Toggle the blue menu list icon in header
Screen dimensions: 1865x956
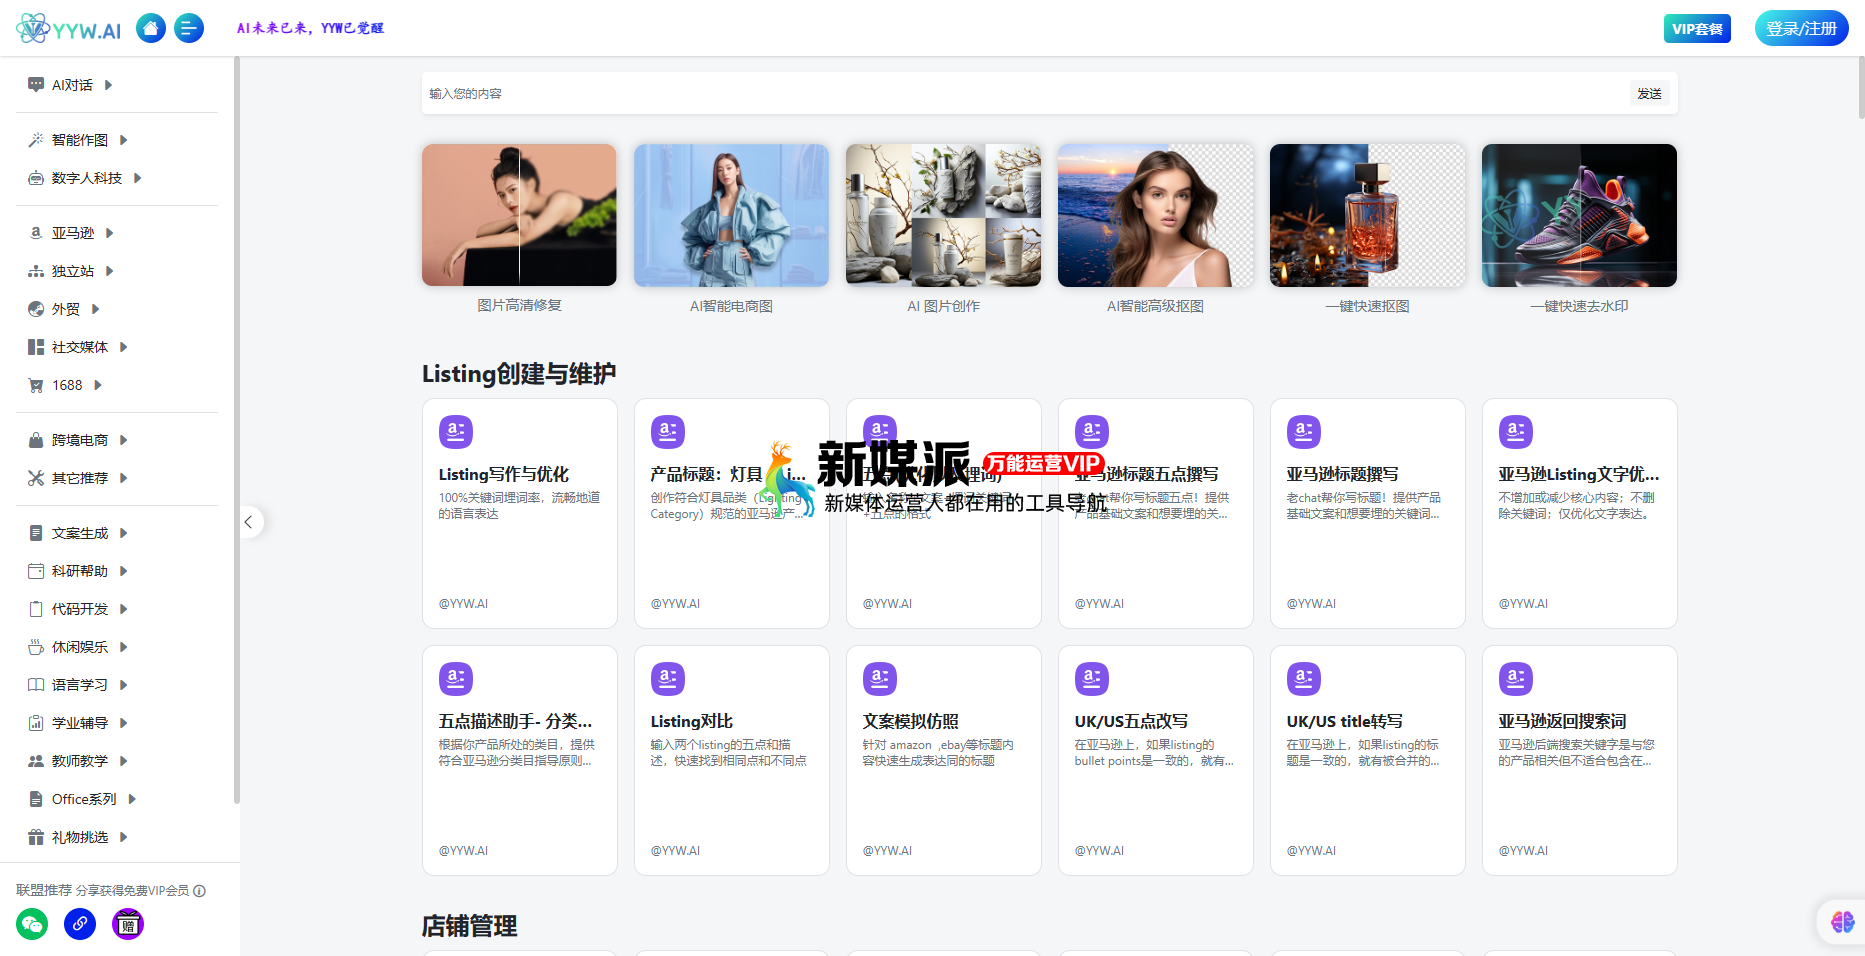(189, 28)
